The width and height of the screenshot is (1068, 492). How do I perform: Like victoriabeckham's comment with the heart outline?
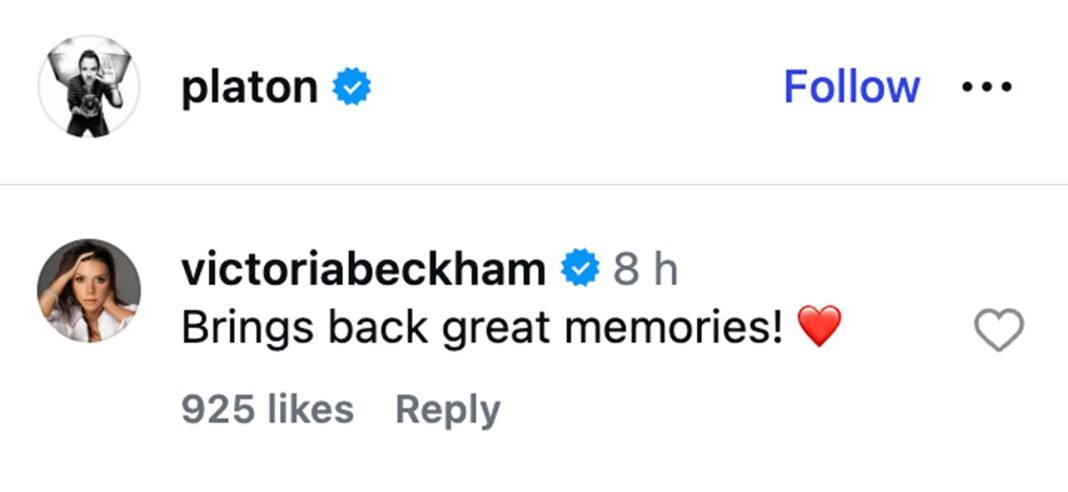(x=998, y=330)
